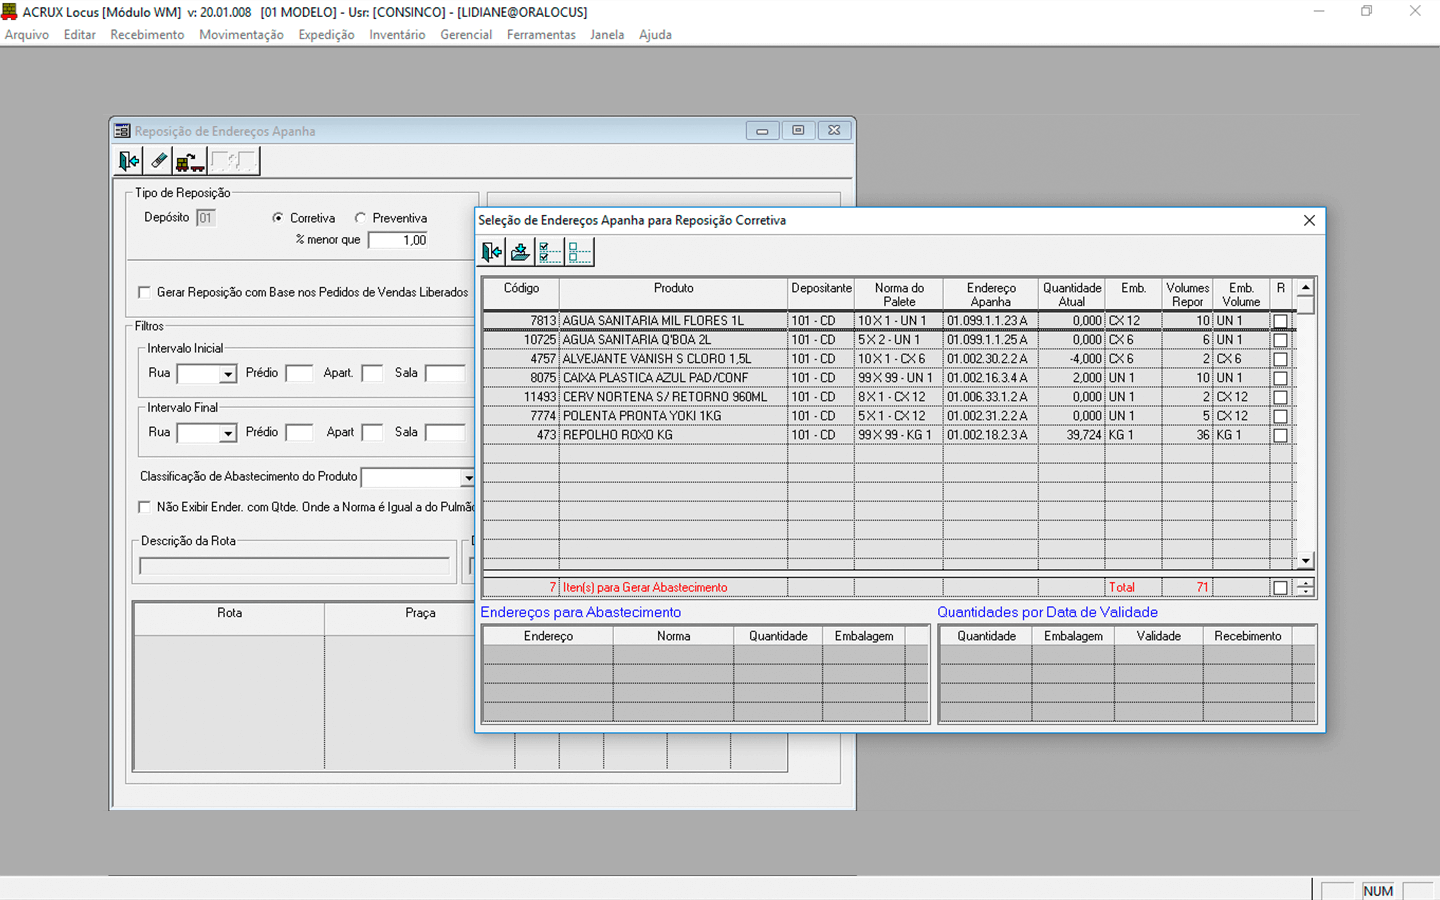This screenshot has width=1440, height=900.
Task: Close the Seleção de Endereços dialog
Action: (x=1309, y=220)
